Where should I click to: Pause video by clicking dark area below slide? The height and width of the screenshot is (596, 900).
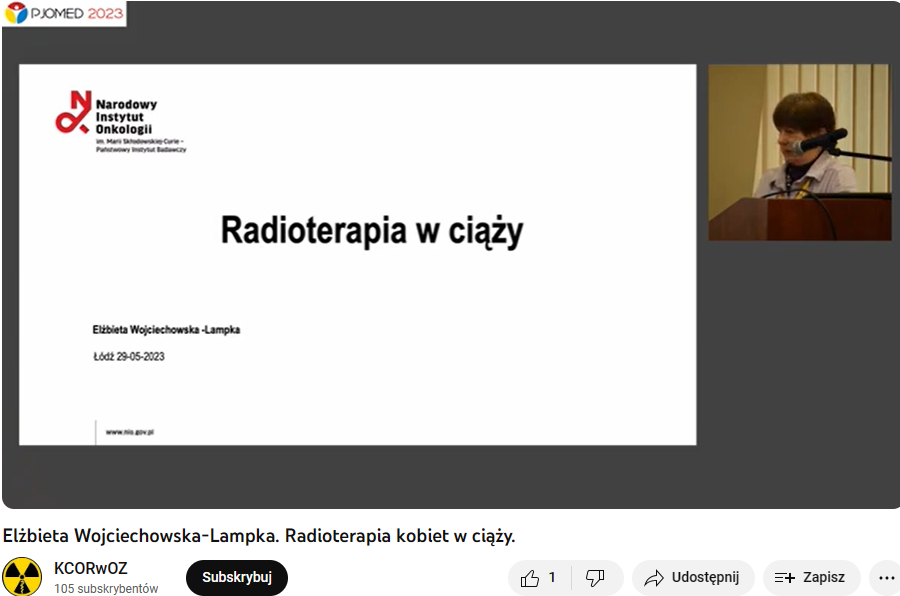(x=356, y=477)
